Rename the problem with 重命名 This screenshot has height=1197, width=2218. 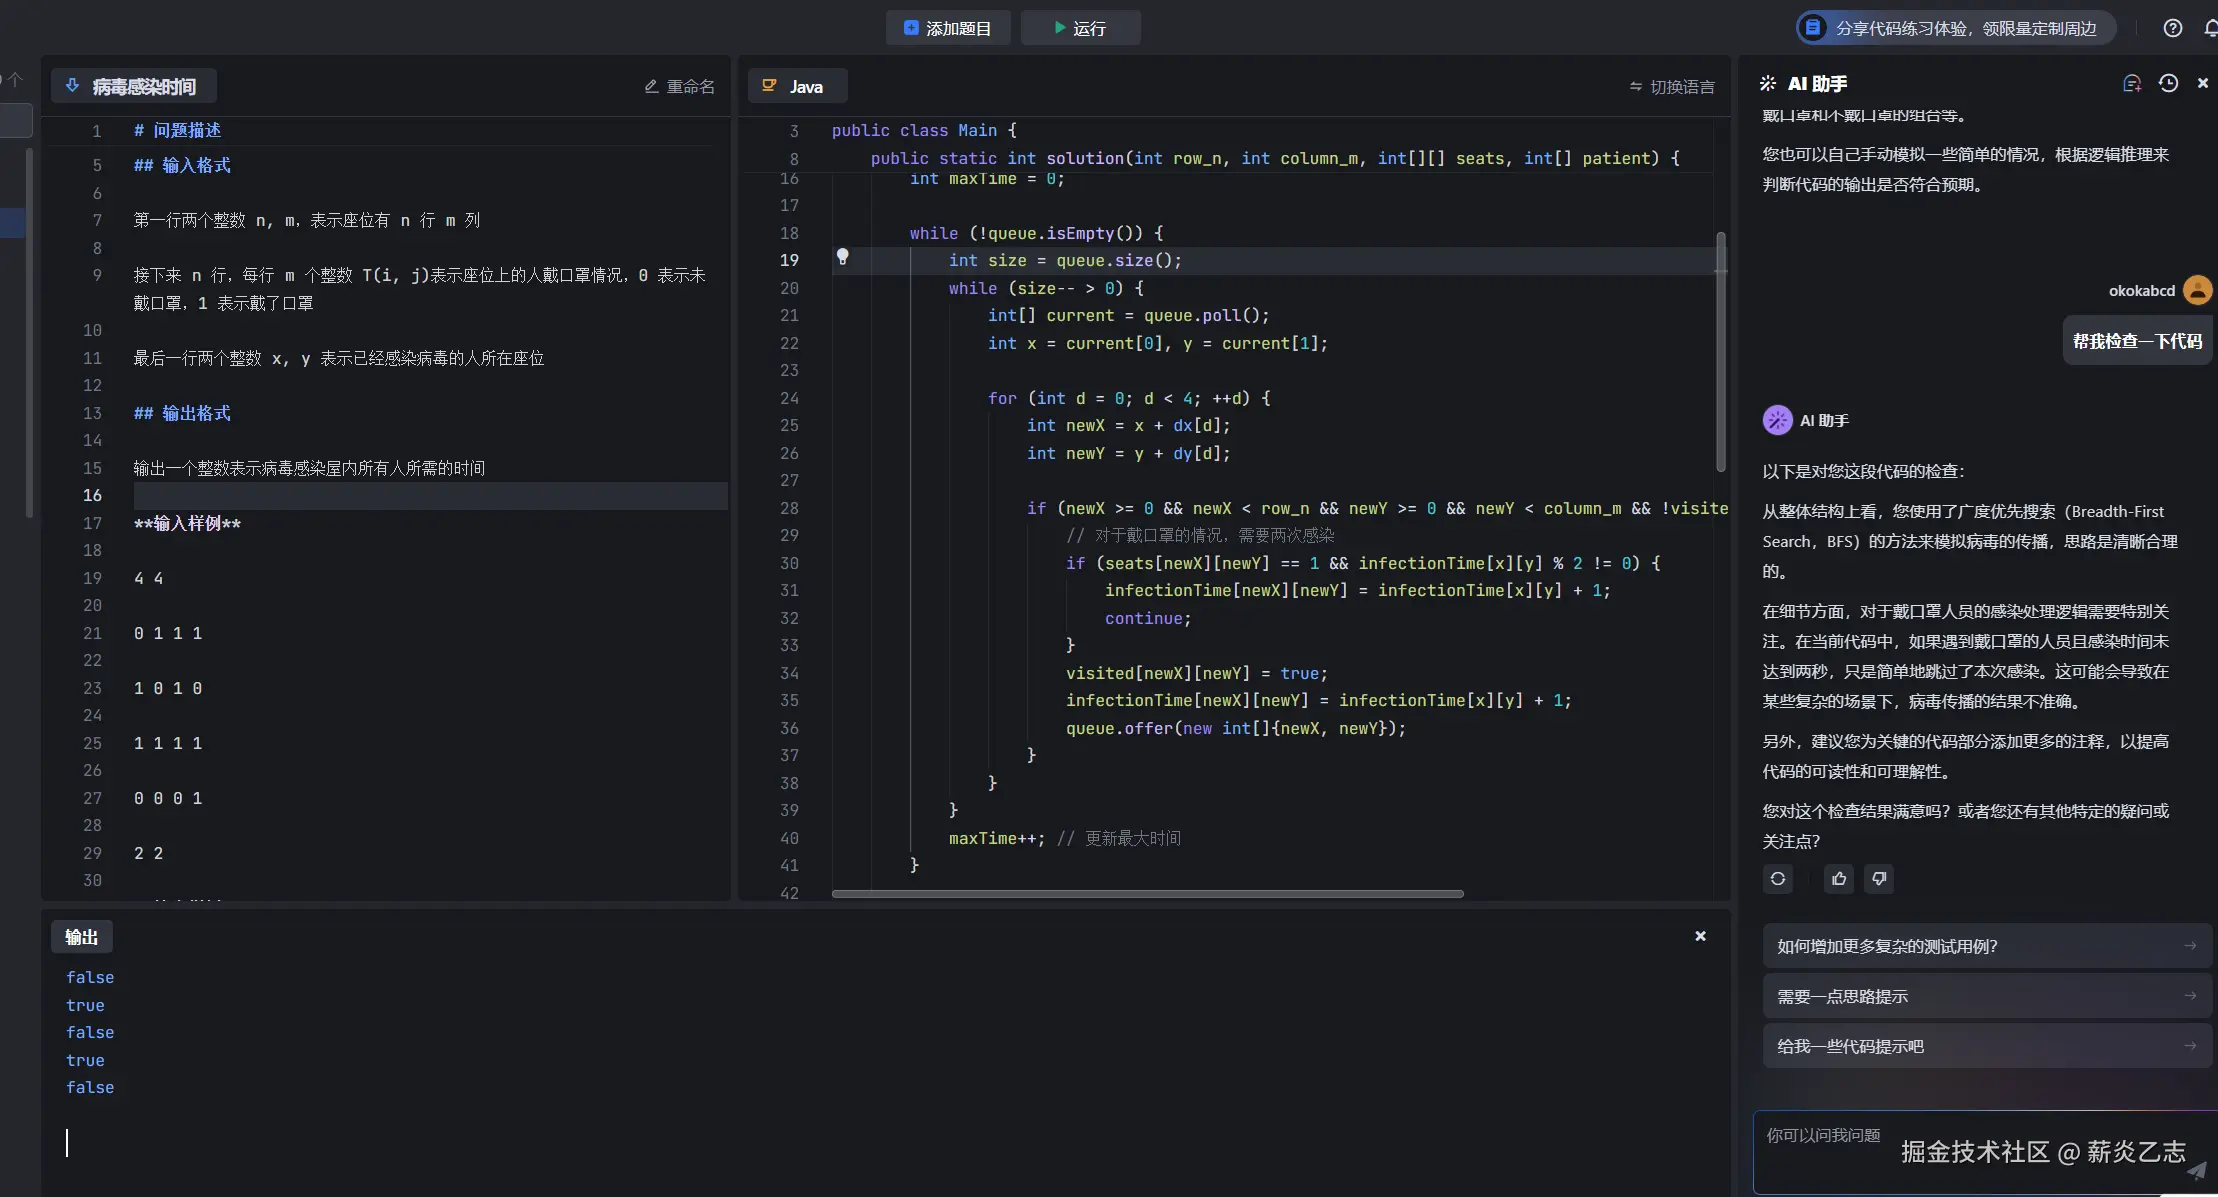[680, 87]
